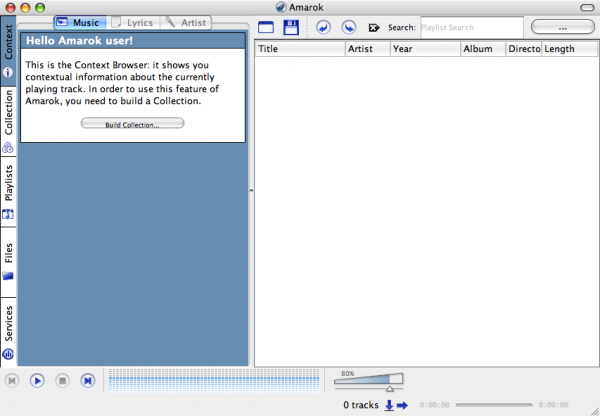The height and width of the screenshot is (416, 600).
Task: Click the volume slider triangle handle
Action: (x=390, y=389)
